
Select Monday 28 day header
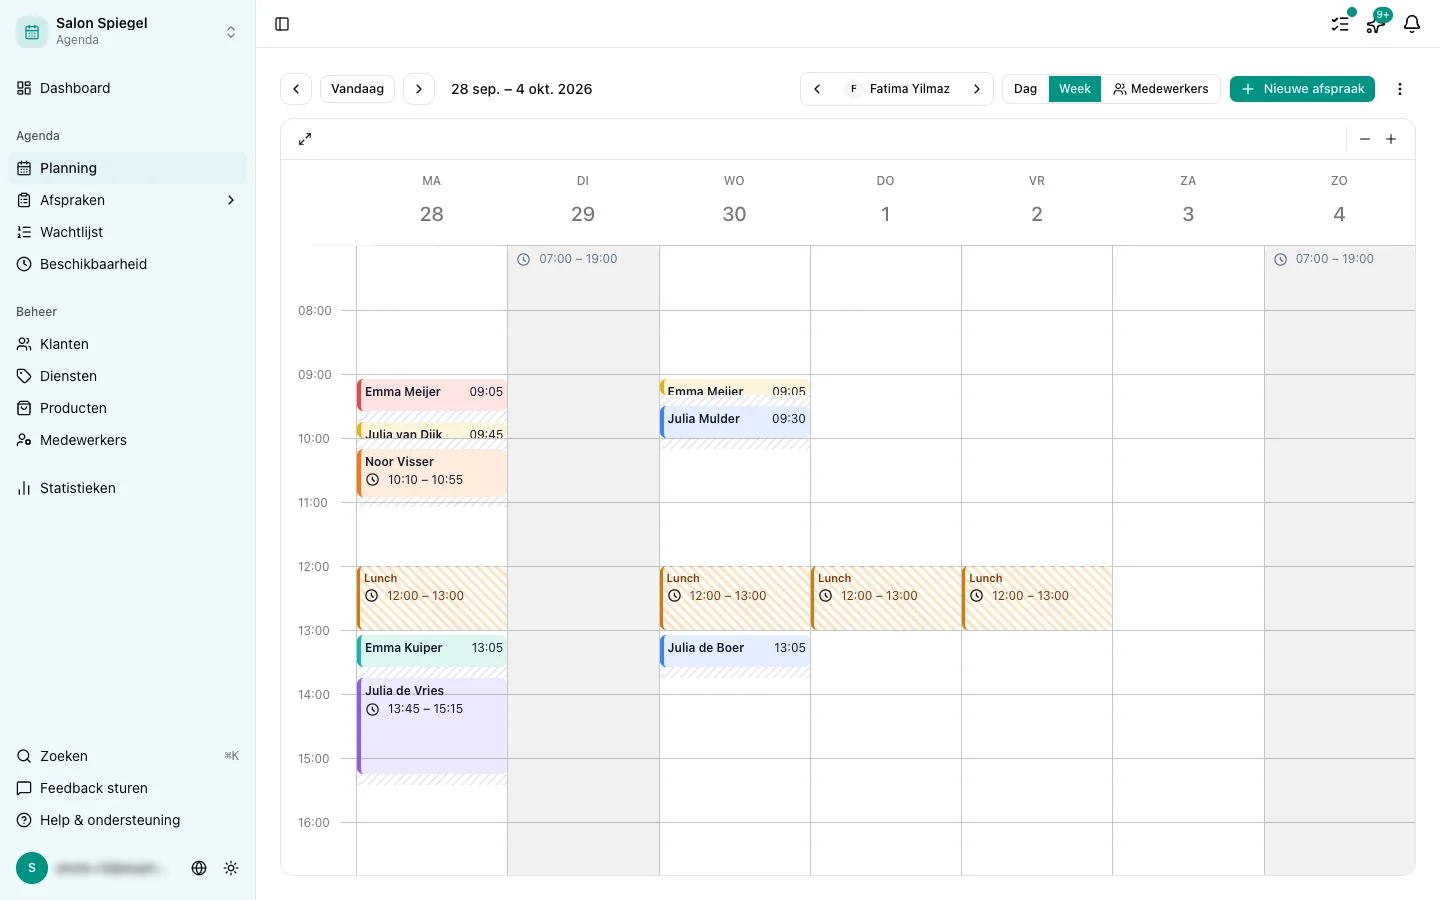432,200
